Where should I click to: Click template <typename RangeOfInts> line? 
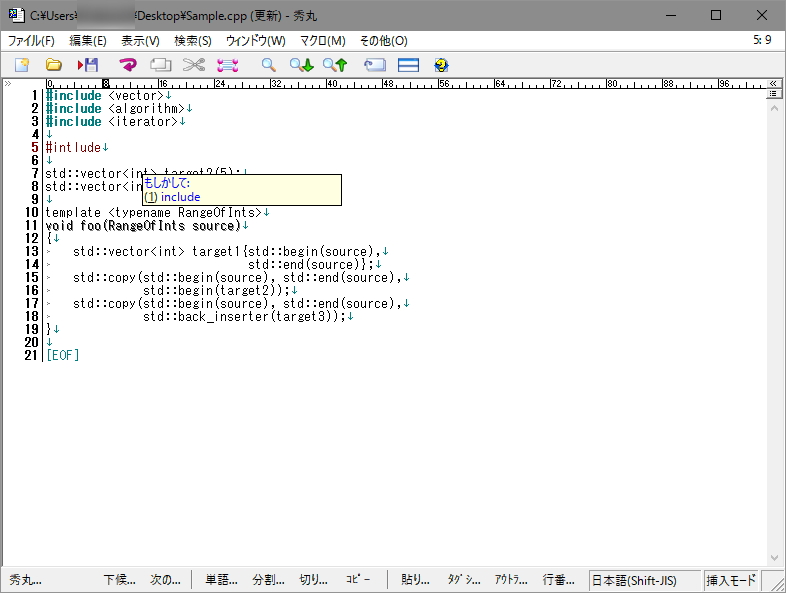154,213
